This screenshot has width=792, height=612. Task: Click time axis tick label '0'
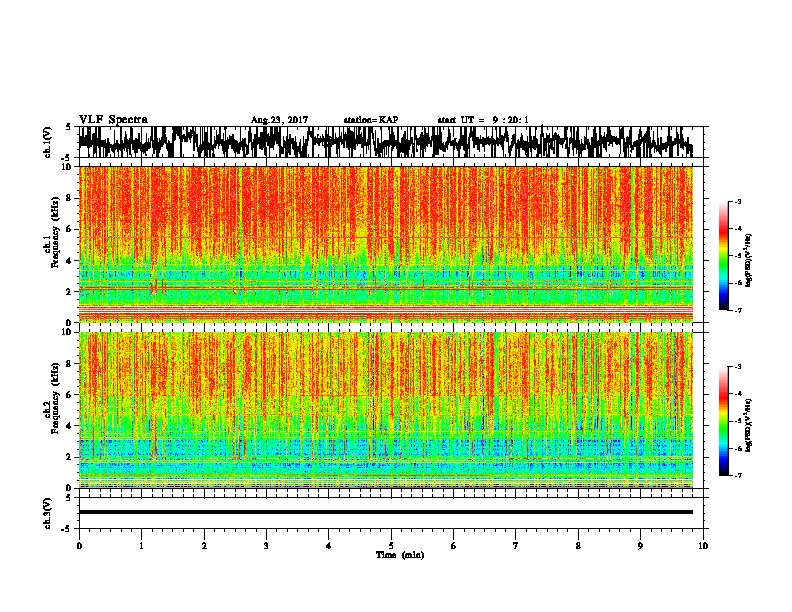(x=79, y=546)
